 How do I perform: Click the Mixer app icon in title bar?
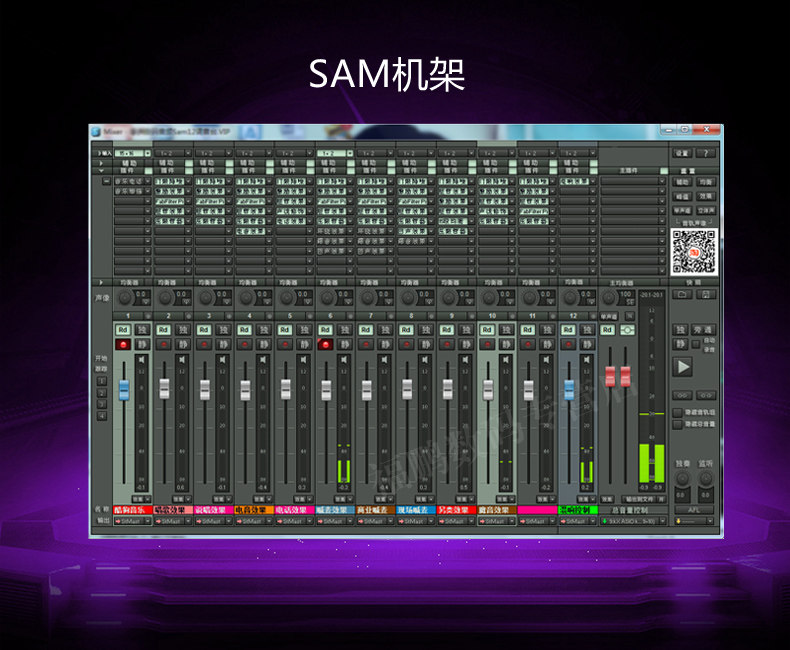pyautogui.click(x=96, y=132)
